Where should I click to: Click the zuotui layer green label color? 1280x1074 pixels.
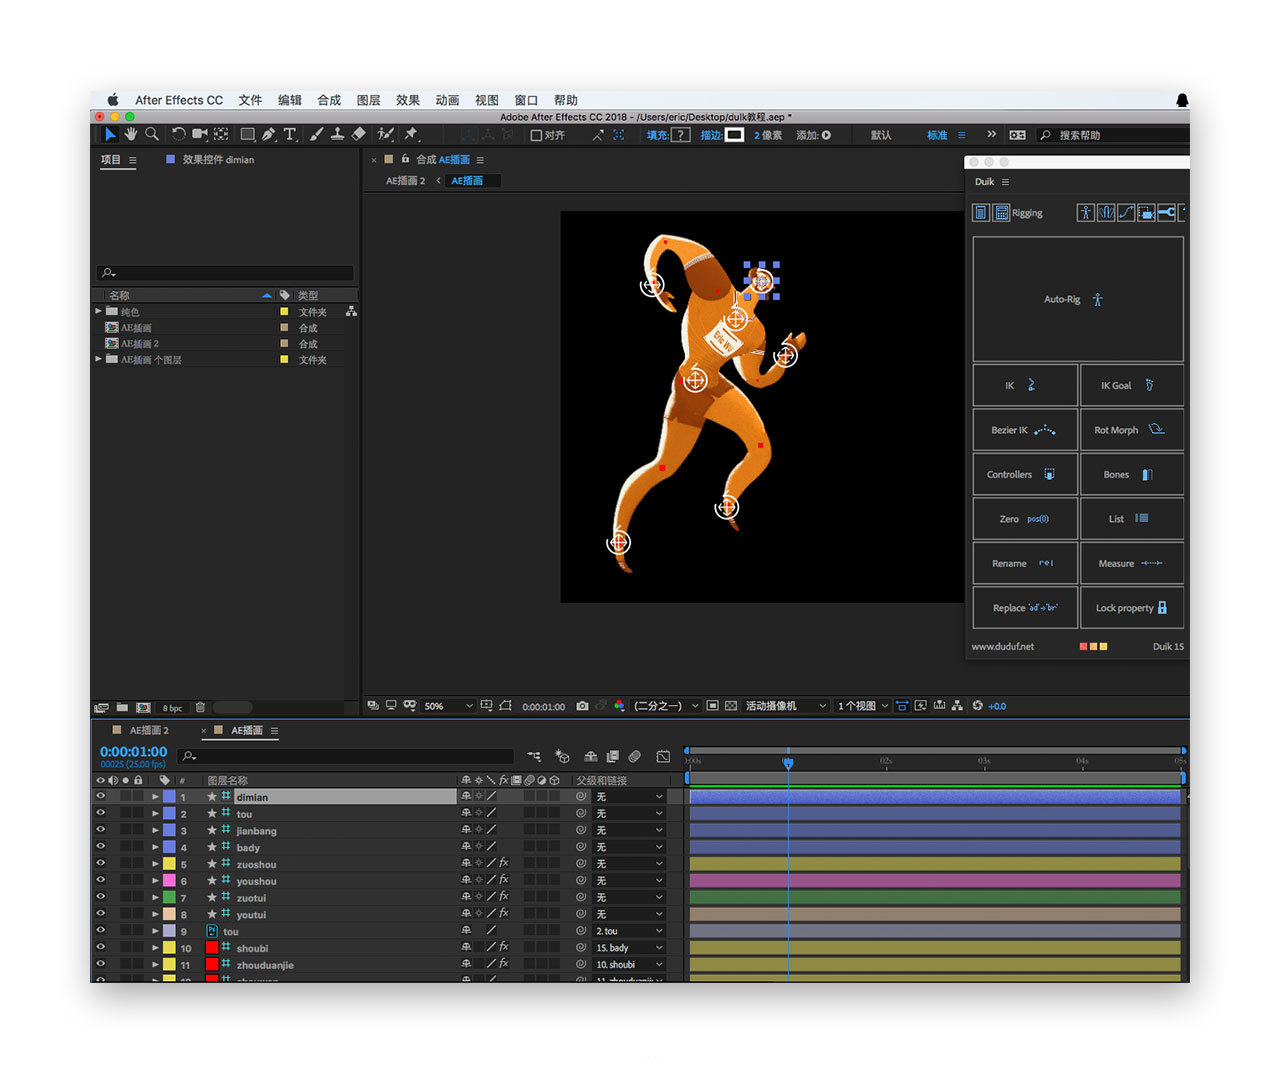point(169,897)
